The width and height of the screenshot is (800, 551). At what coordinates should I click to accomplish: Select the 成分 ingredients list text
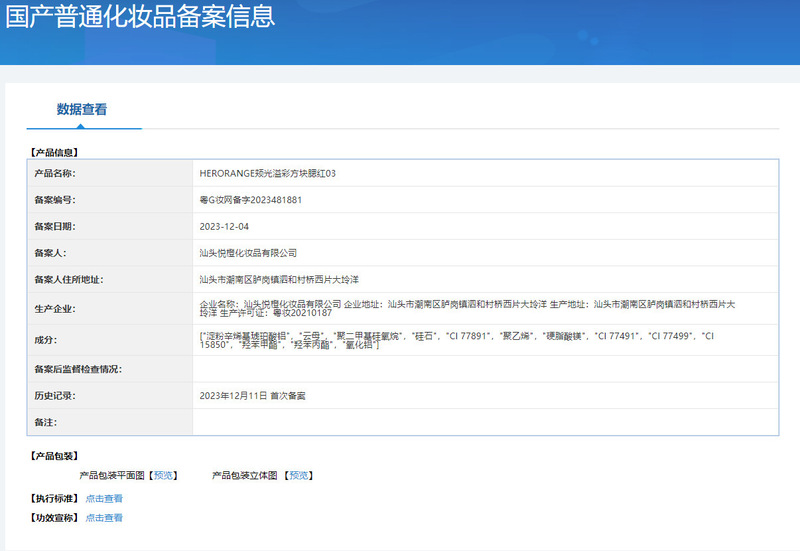(457, 340)
